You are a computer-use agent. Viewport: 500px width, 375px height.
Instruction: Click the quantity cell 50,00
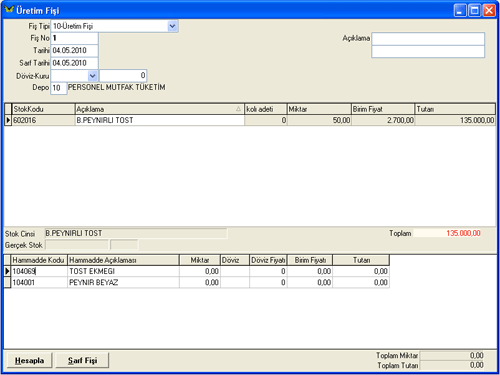pos(319,120)
